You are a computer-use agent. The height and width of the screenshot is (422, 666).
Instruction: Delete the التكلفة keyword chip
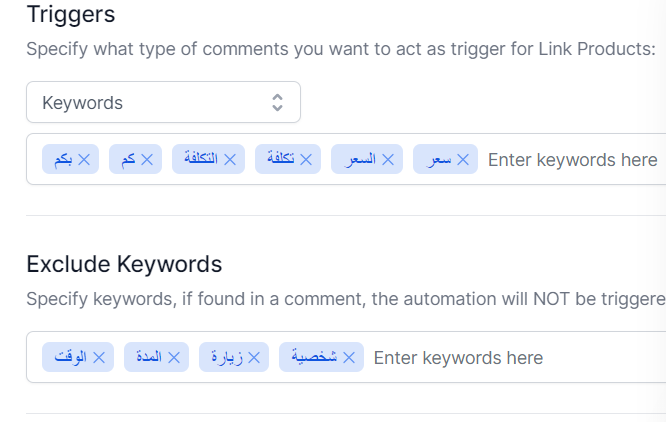230,160
